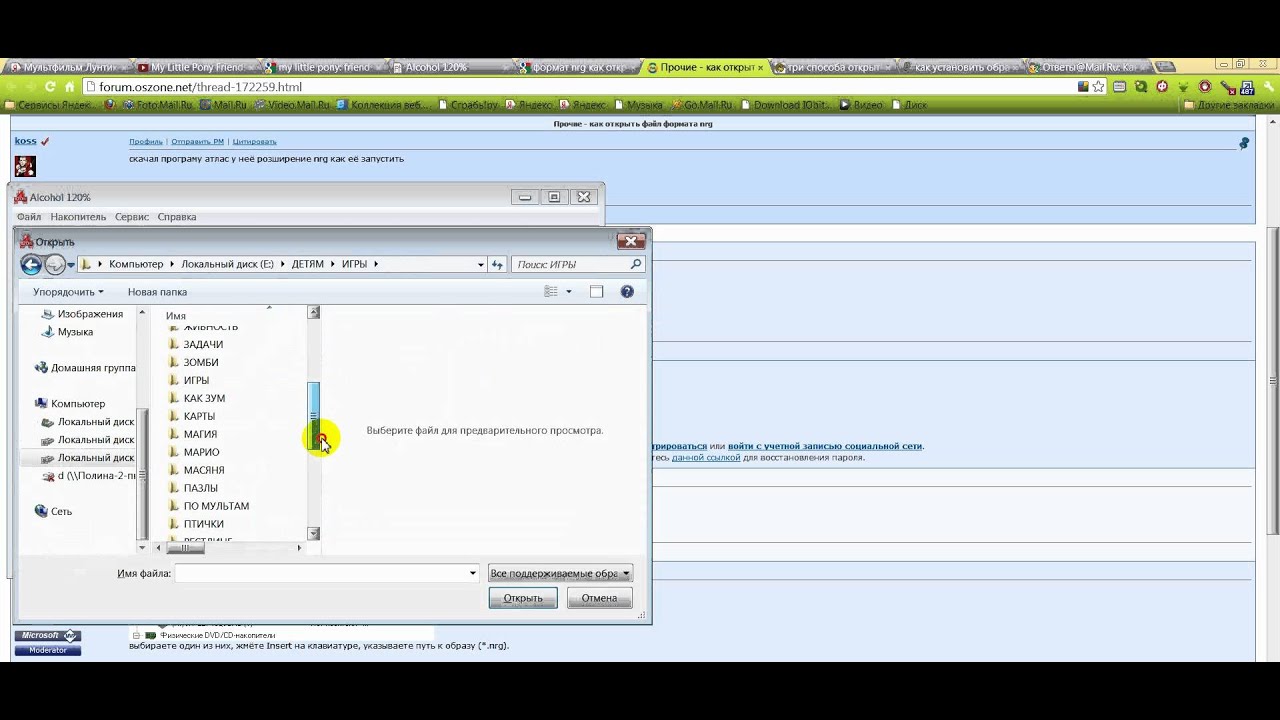This screenshot has width=1280, height=720.
Task: Expand address bar history dropdown
Action: pyautogui.click(x=481, y=265)
